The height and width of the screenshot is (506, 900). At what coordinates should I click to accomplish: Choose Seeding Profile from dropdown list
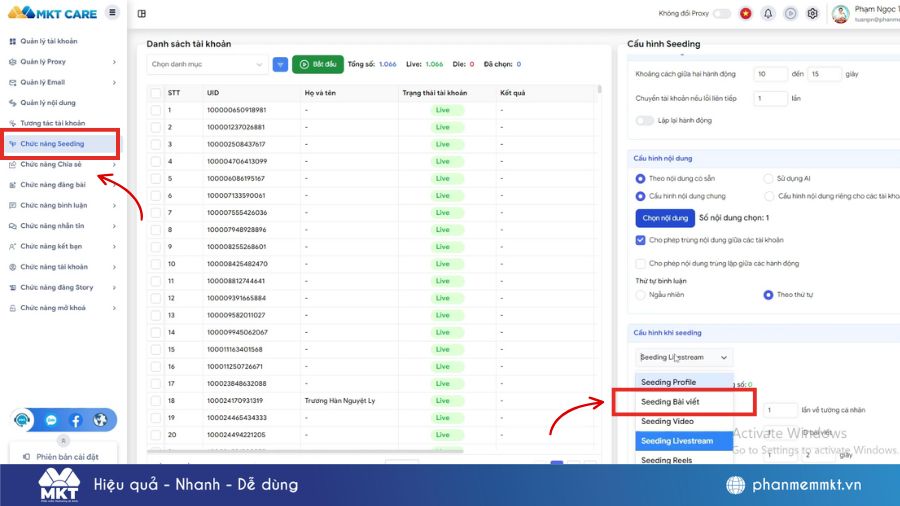point(684,382)
